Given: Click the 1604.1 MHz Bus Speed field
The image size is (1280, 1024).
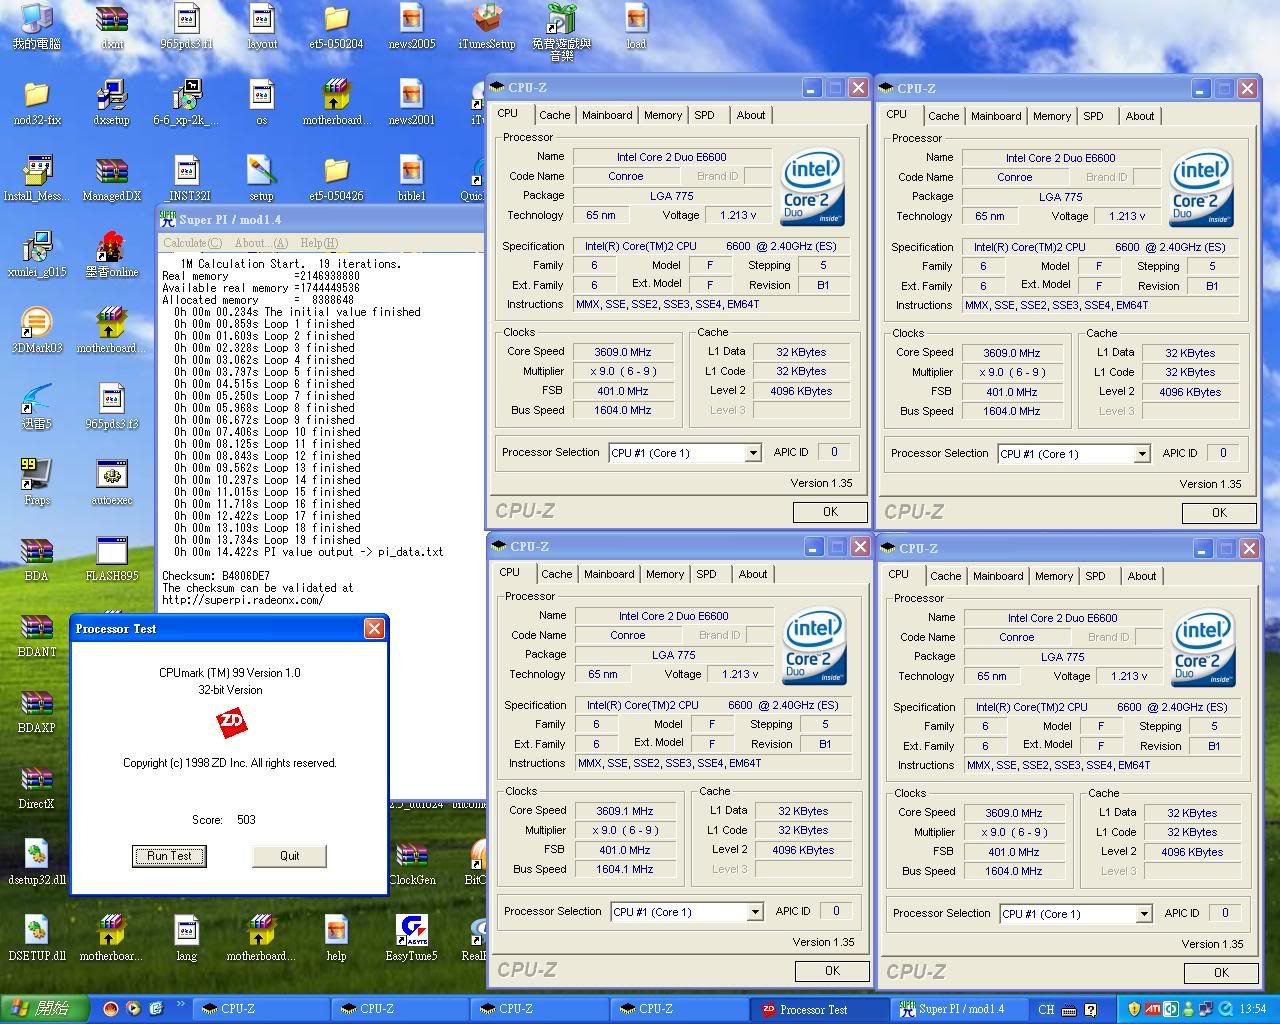Looking at the screenshot, I should tap(626, 869).
